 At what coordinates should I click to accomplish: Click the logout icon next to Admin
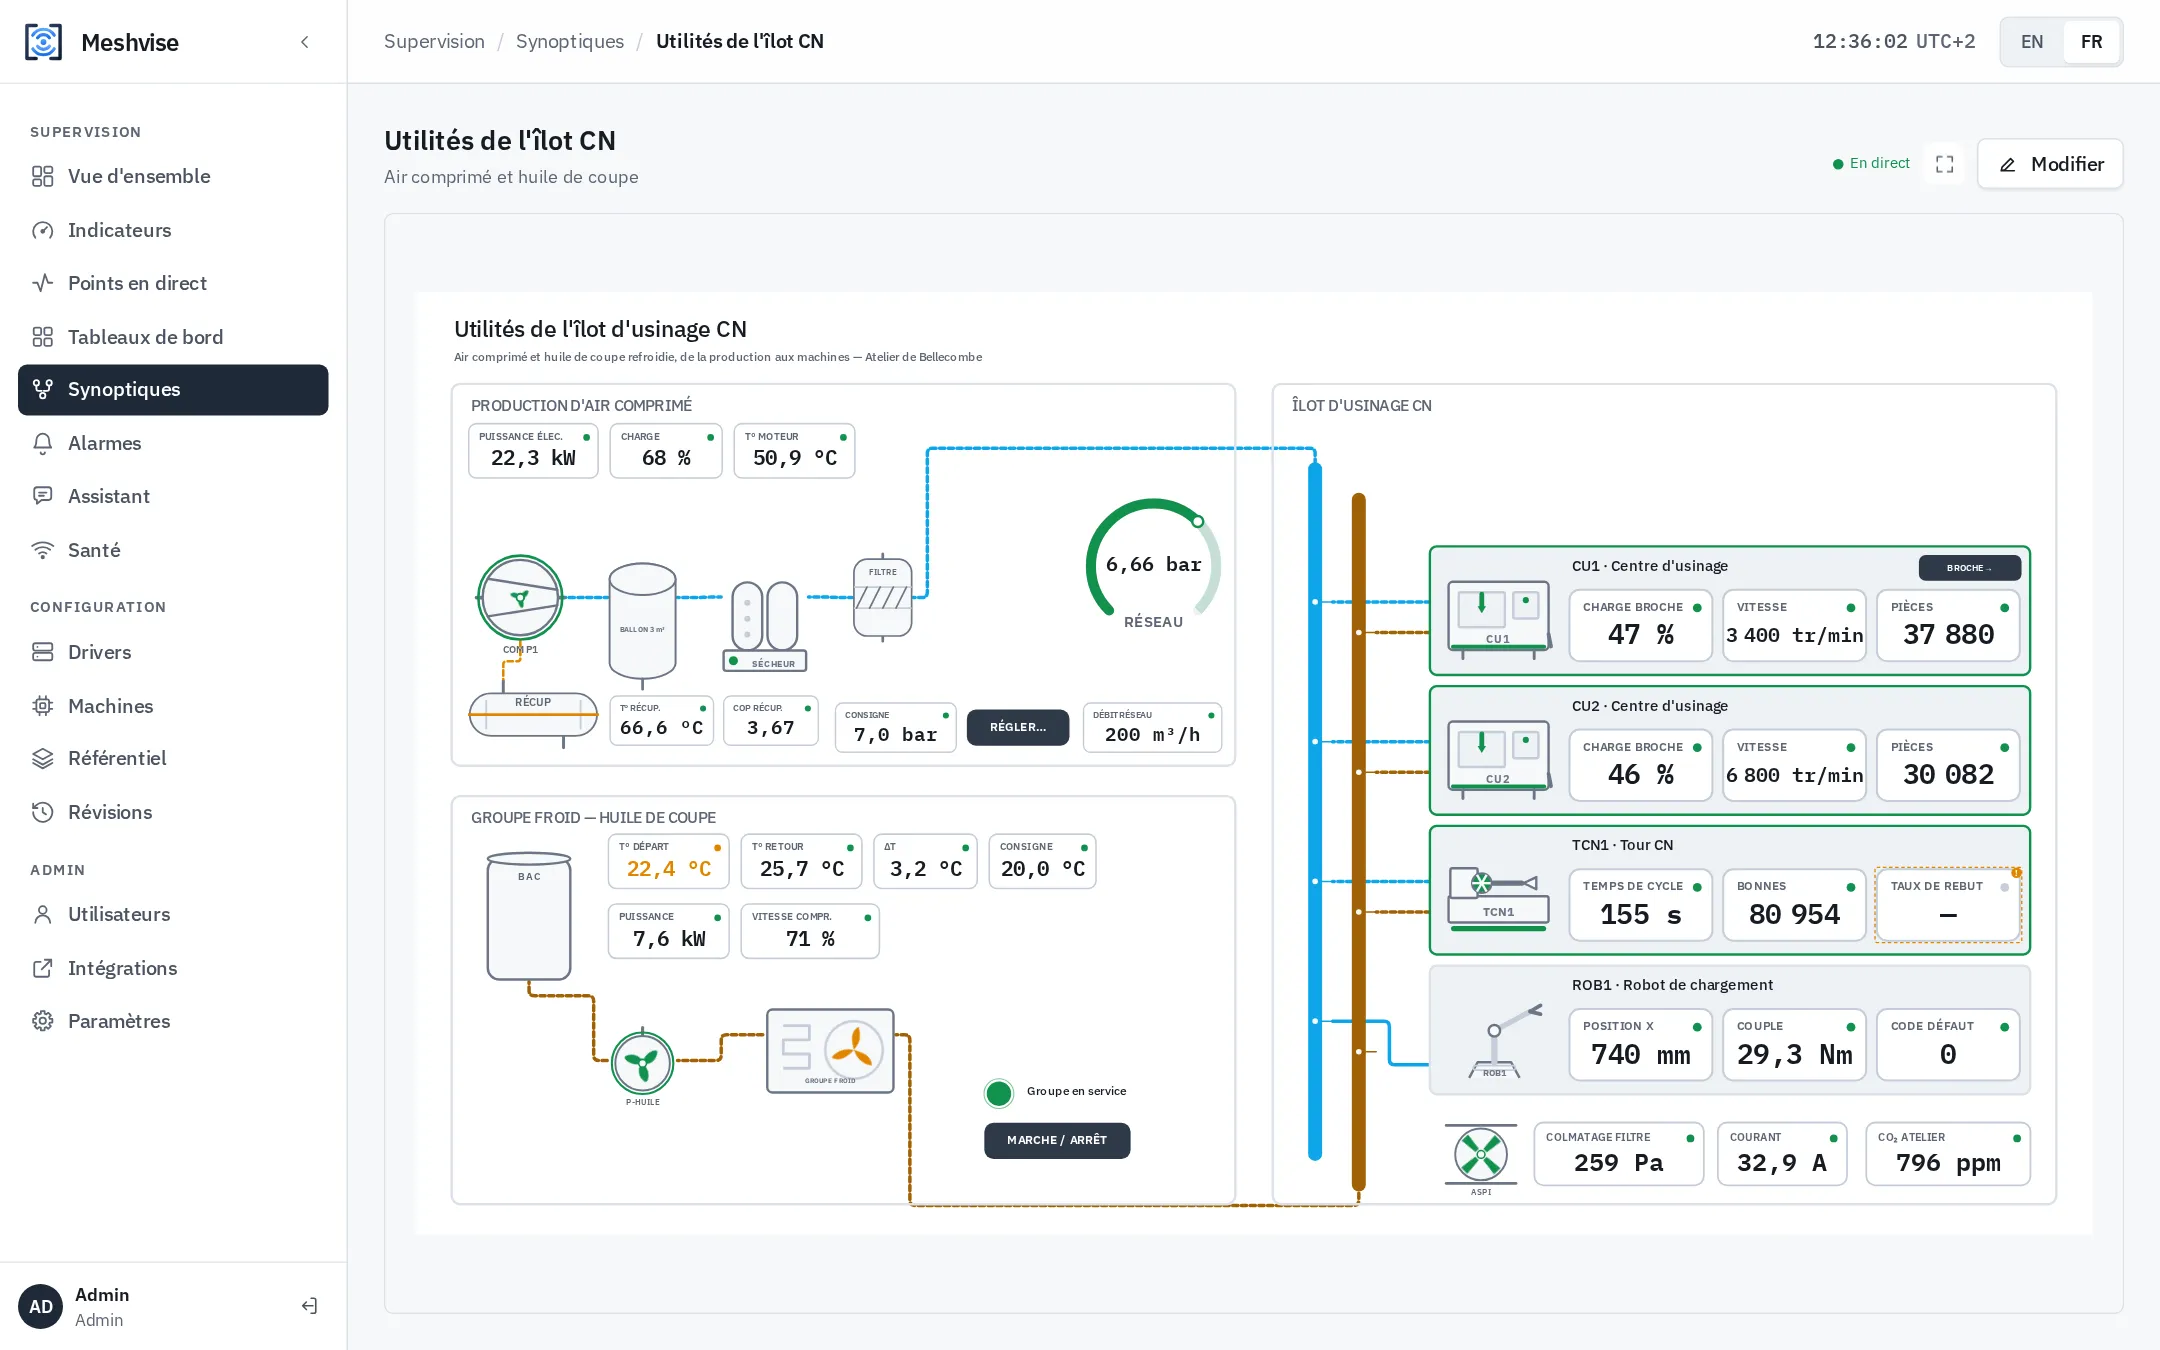[309, 1306]
